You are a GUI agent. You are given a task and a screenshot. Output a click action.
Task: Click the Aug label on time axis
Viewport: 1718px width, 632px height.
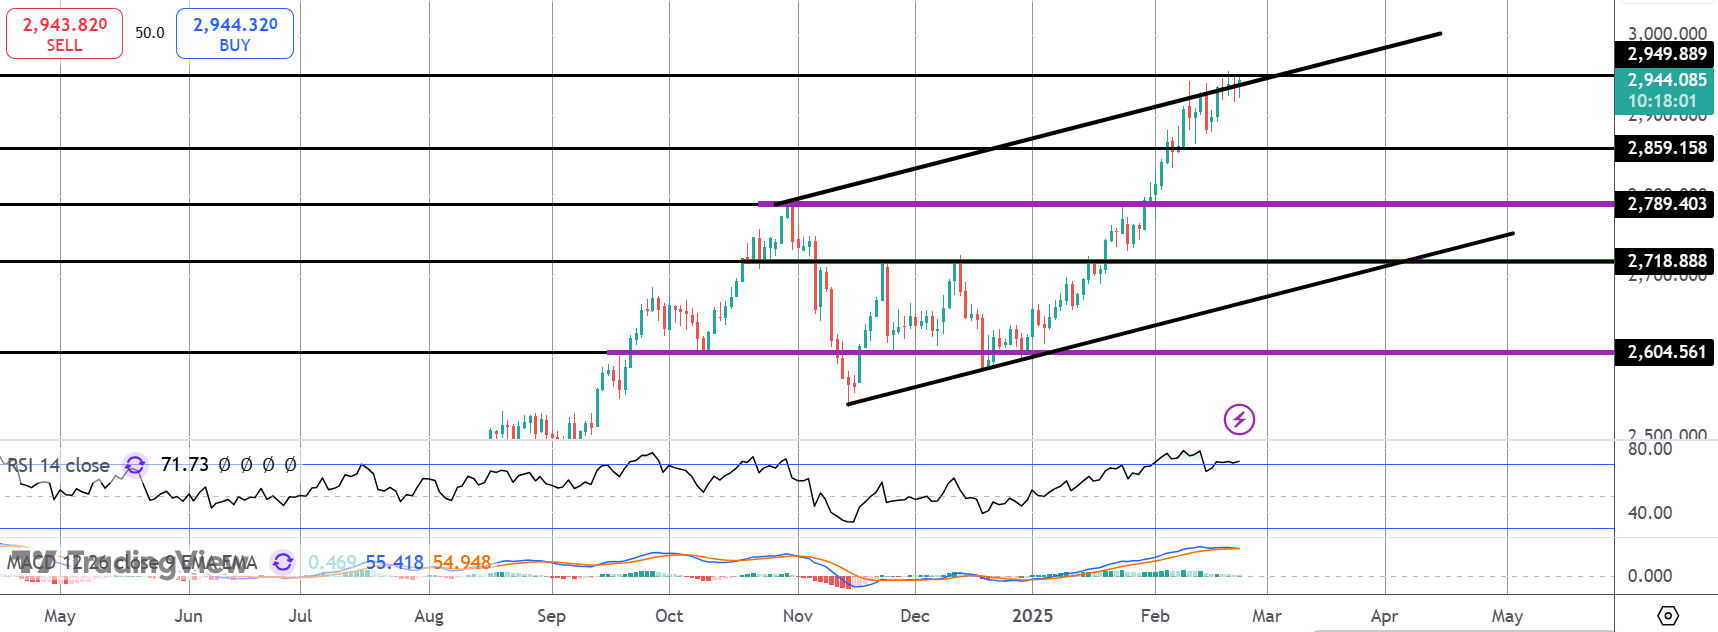click(x=429, y=616)
